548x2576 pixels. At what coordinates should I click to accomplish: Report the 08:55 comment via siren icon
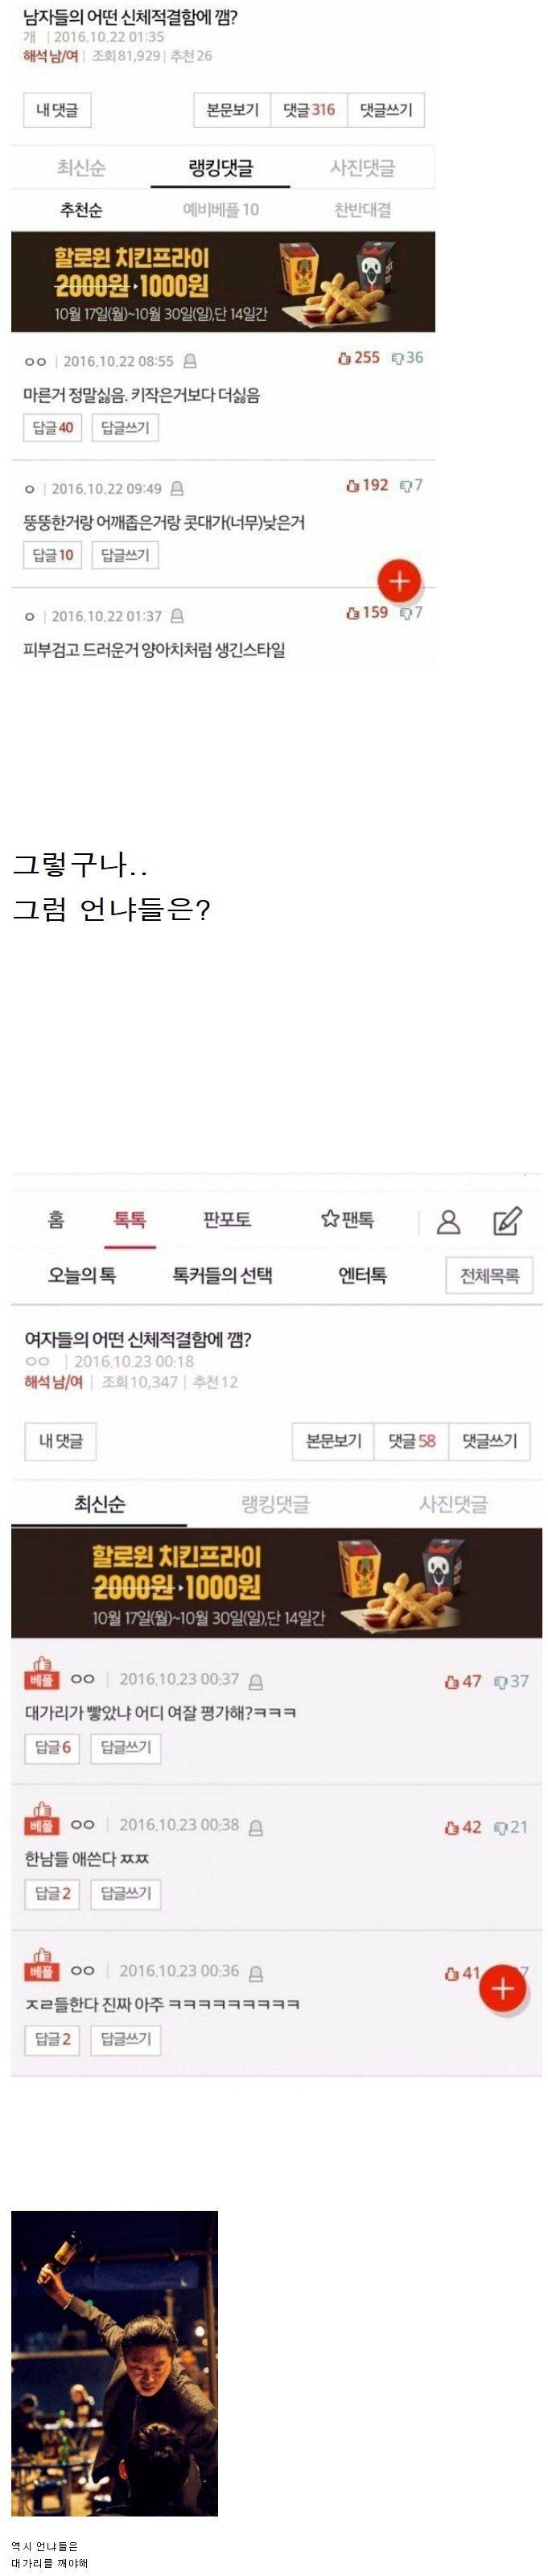190,361
